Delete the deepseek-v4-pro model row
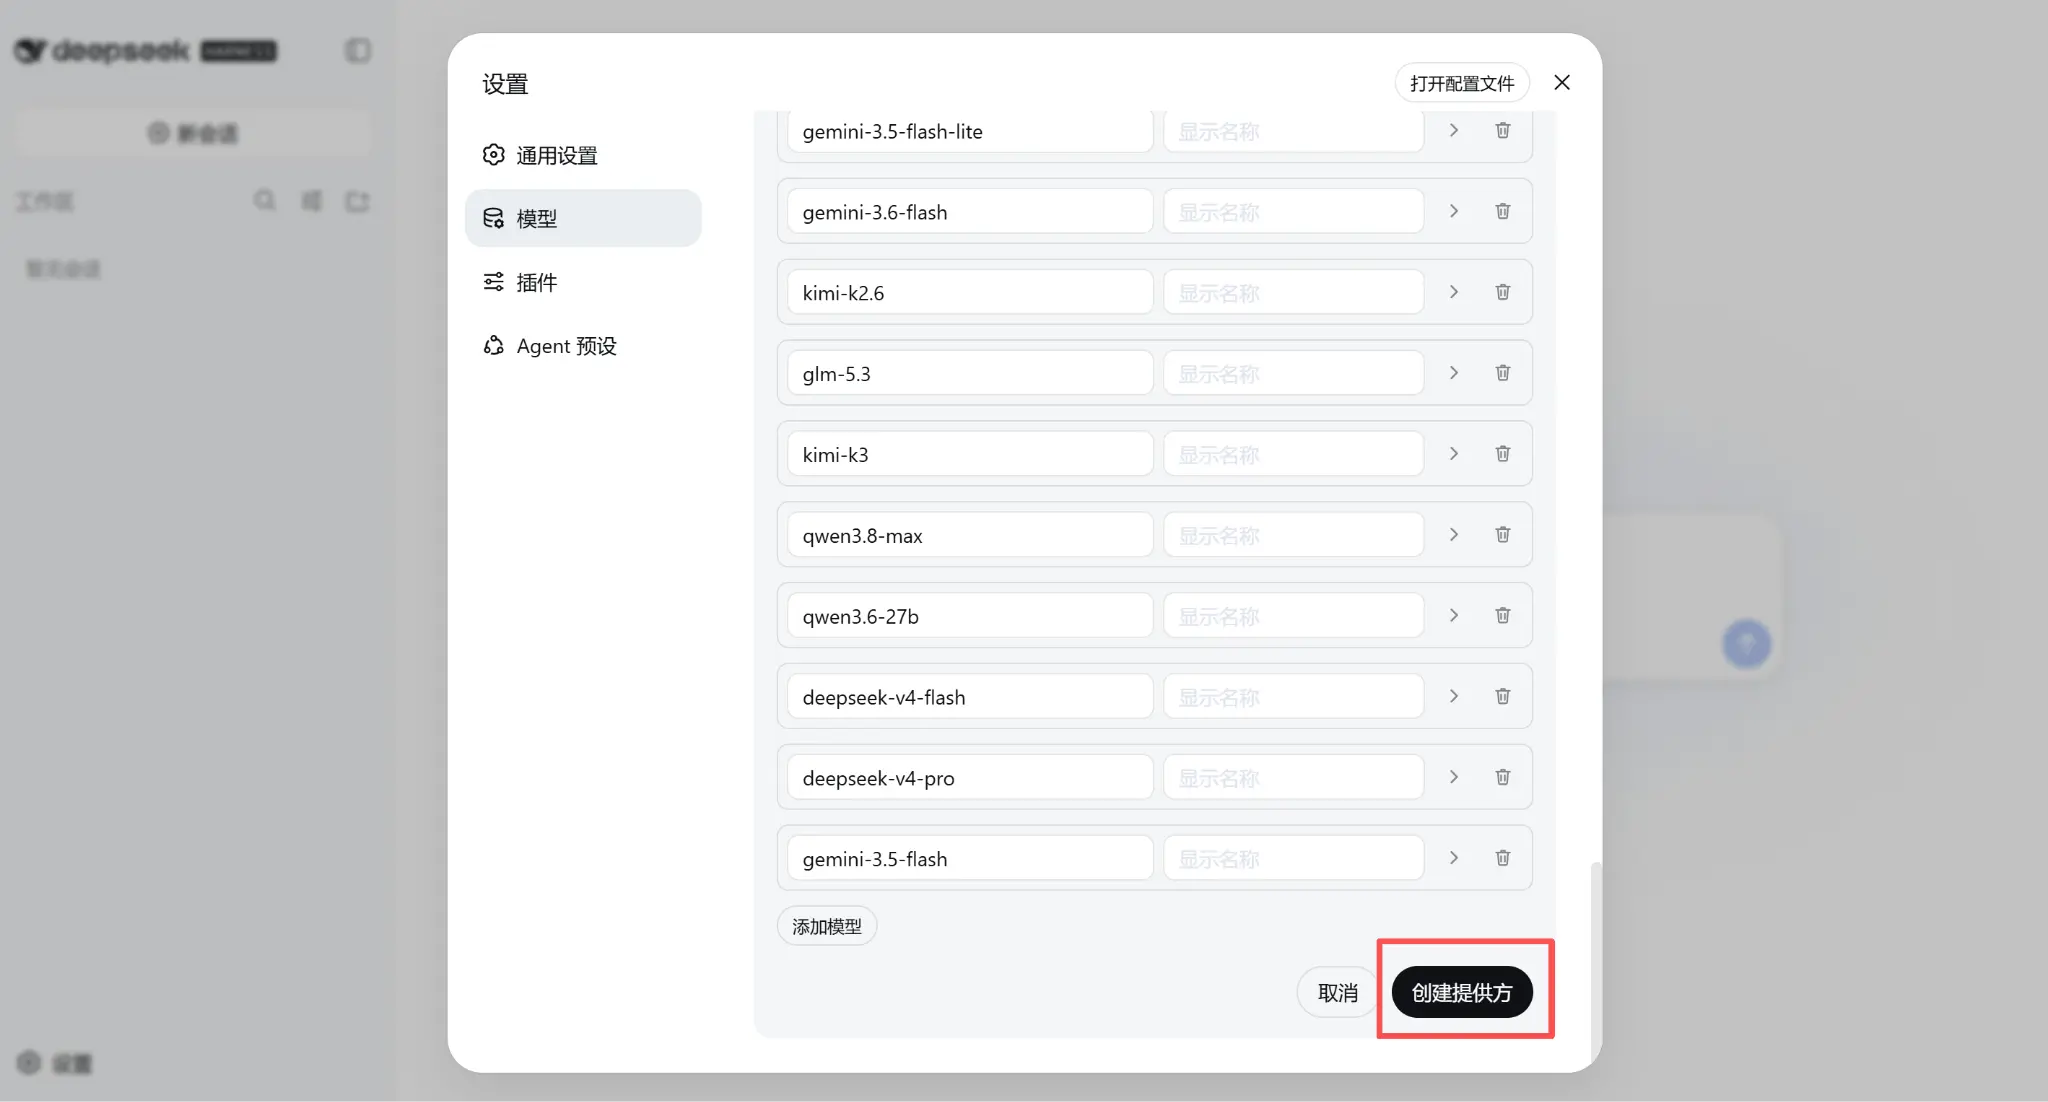The width and height of the screenshot is (2048, 1102). [x=1502, y=778]
